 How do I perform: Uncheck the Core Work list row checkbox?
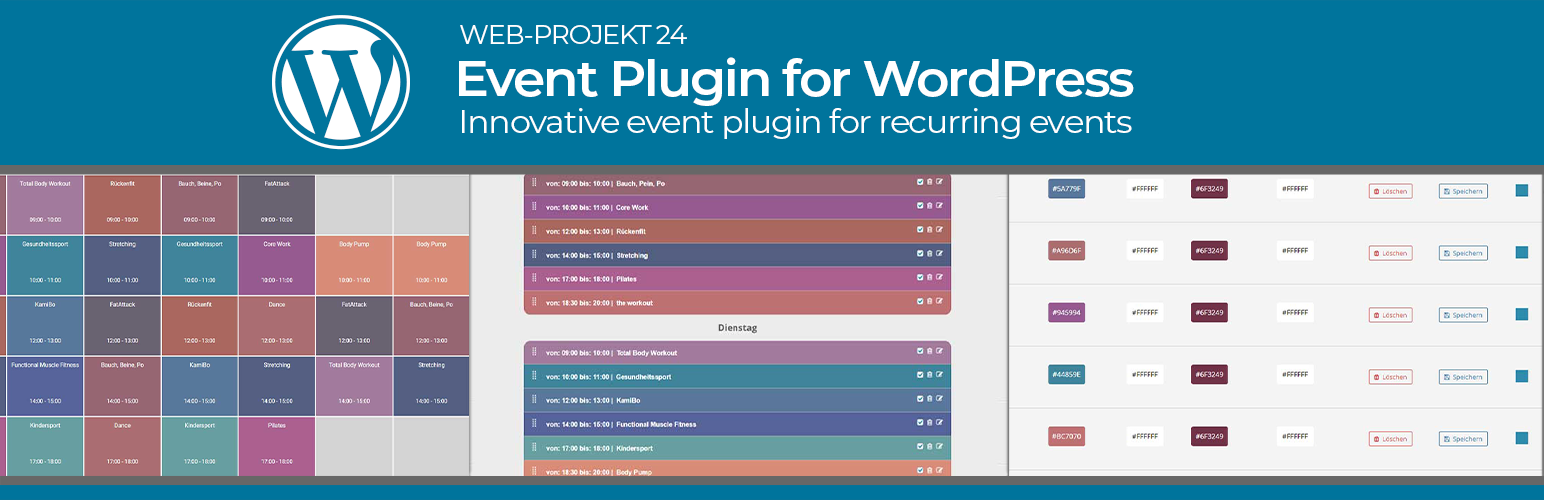coord(920,206)
